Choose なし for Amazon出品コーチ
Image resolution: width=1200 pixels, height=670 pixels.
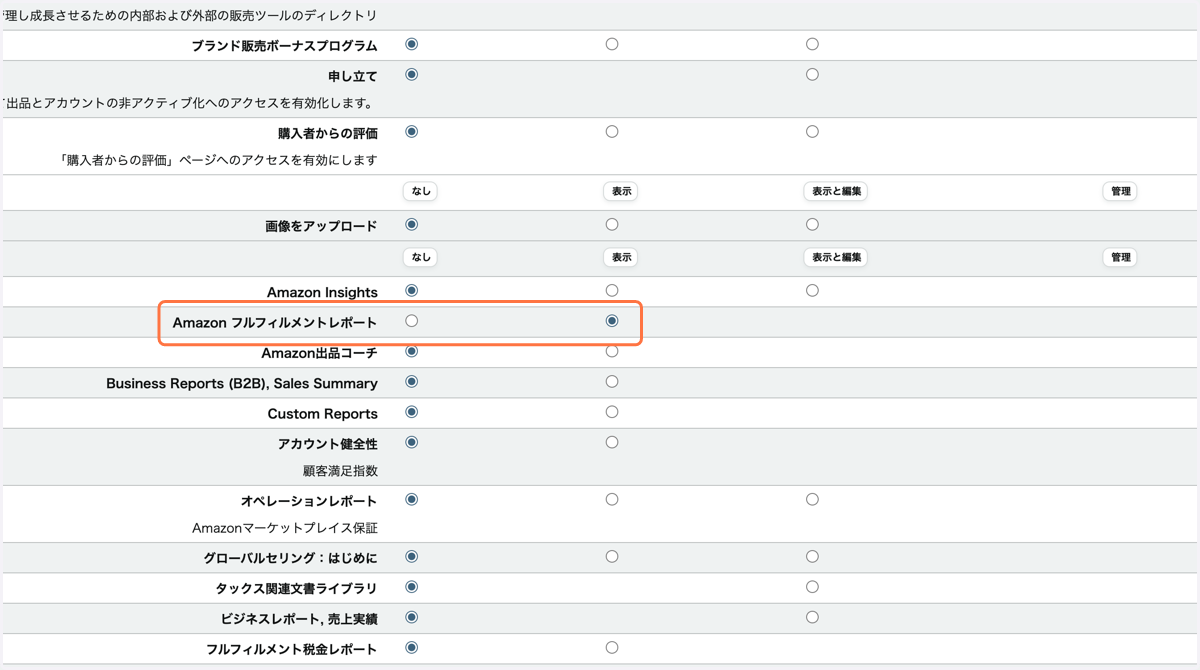pyautogui.click(x=411, y=351)
